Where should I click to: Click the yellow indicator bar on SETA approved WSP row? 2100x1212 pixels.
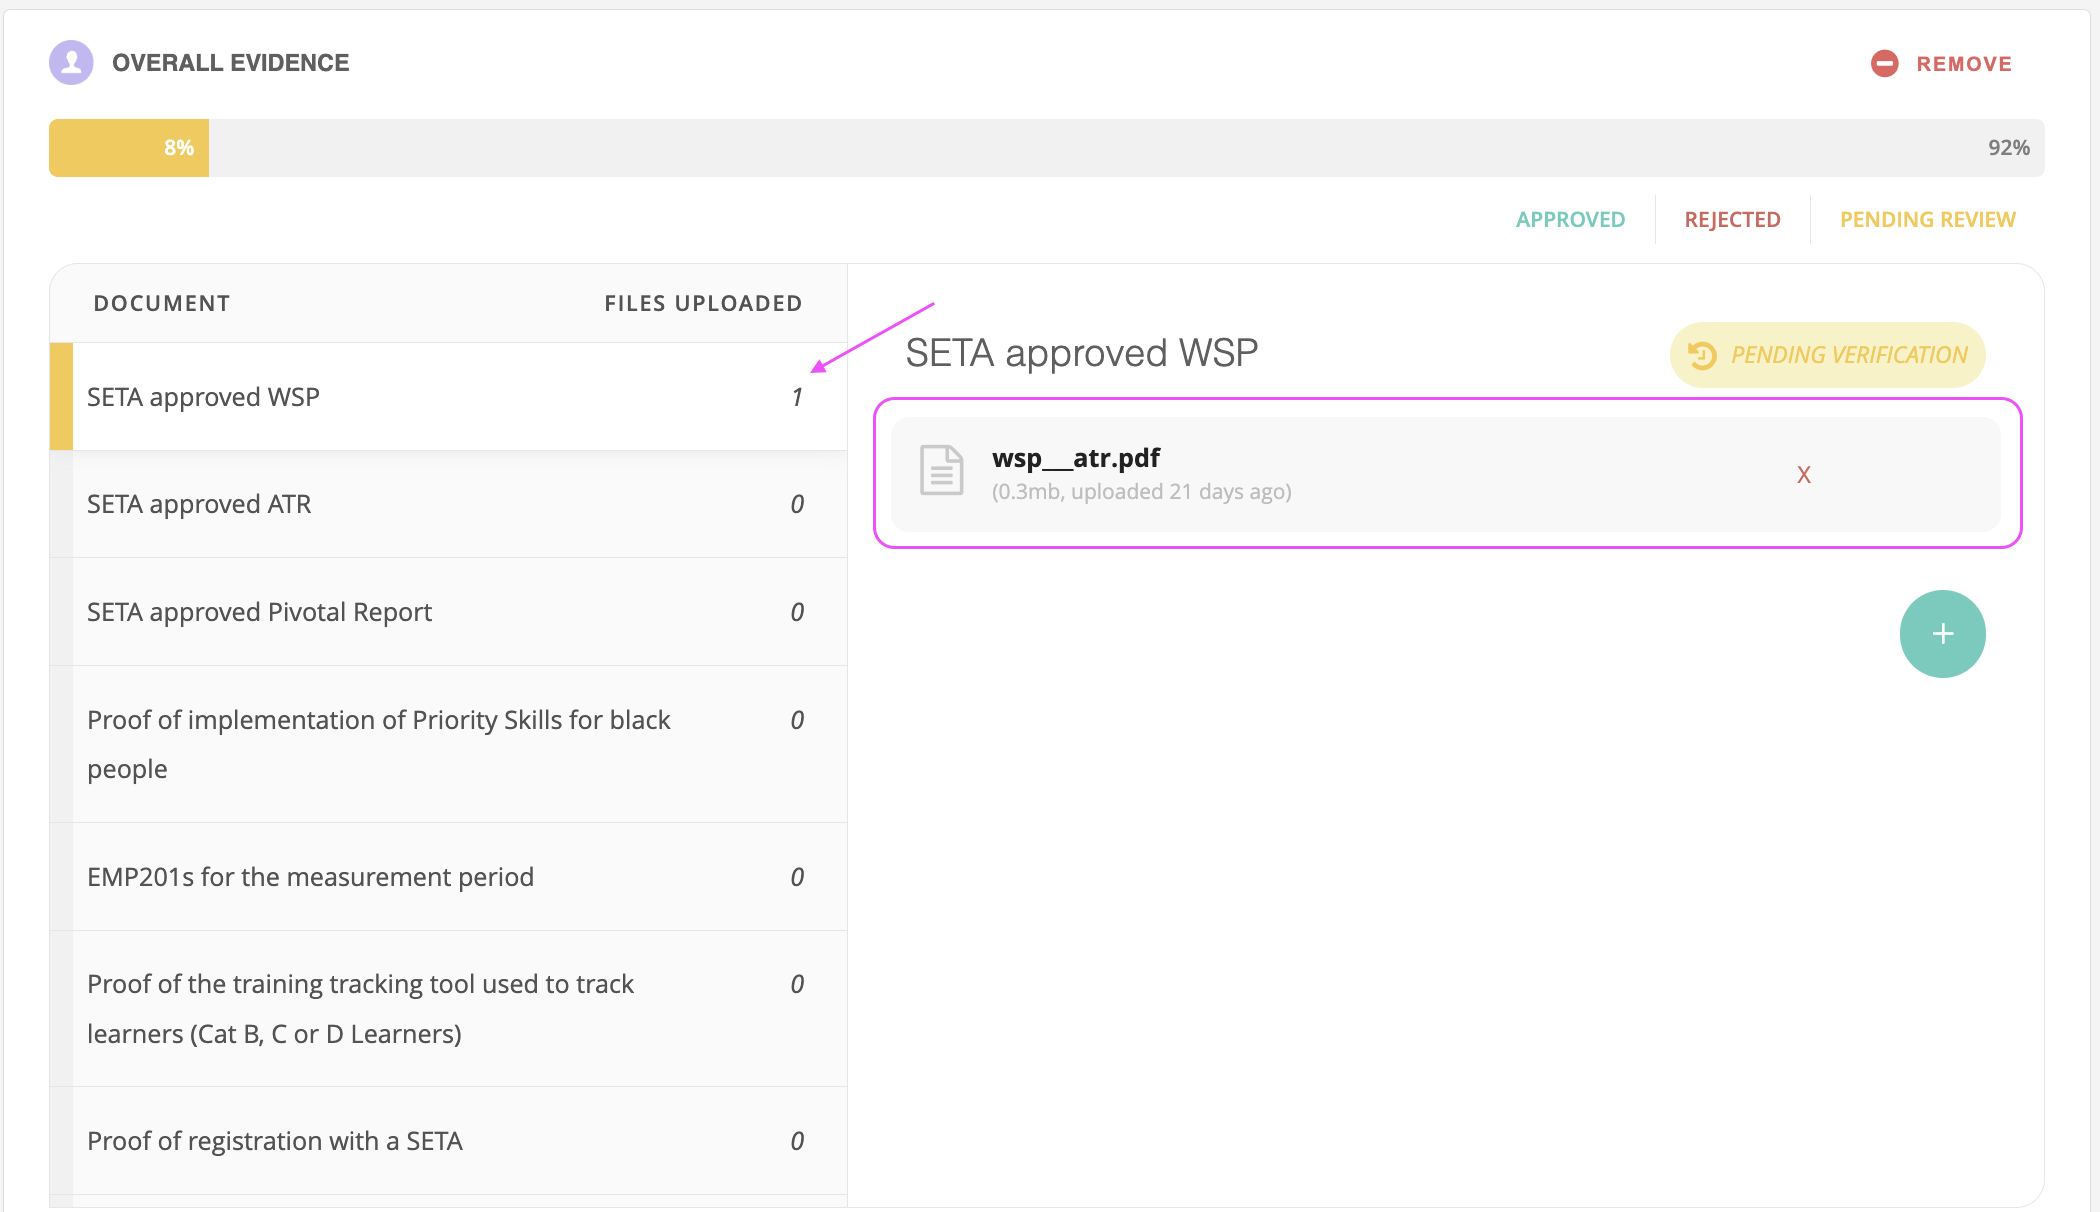[x=61, y=396]
